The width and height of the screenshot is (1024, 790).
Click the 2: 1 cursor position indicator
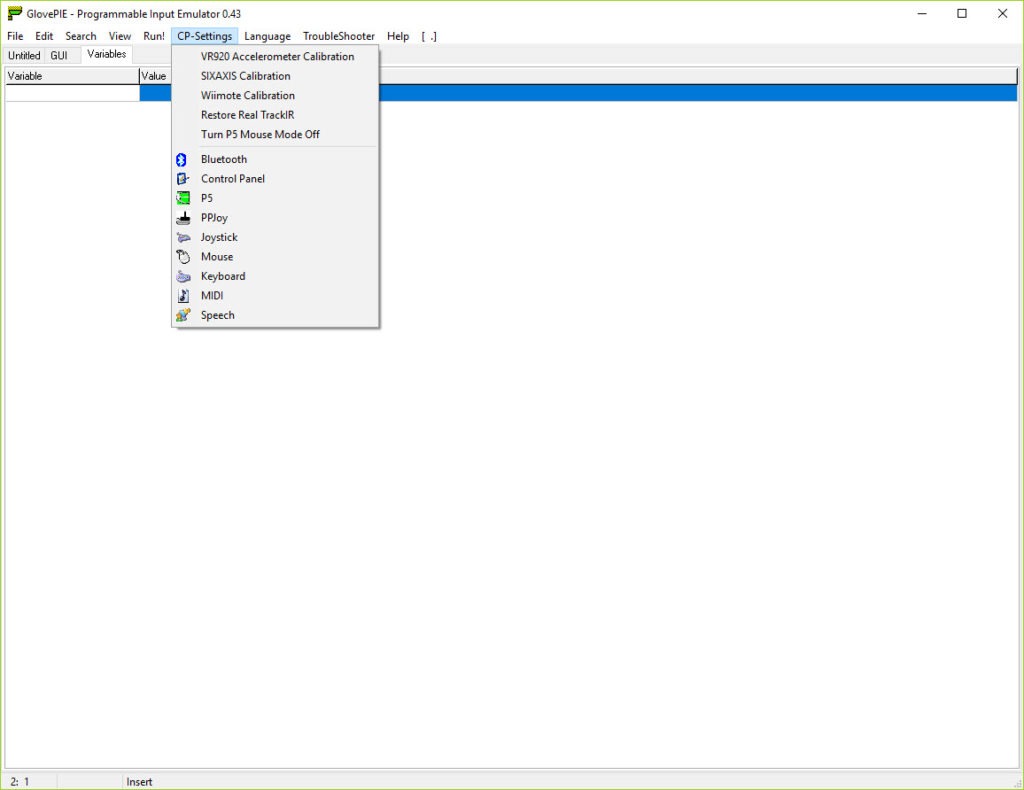[20, 782]
